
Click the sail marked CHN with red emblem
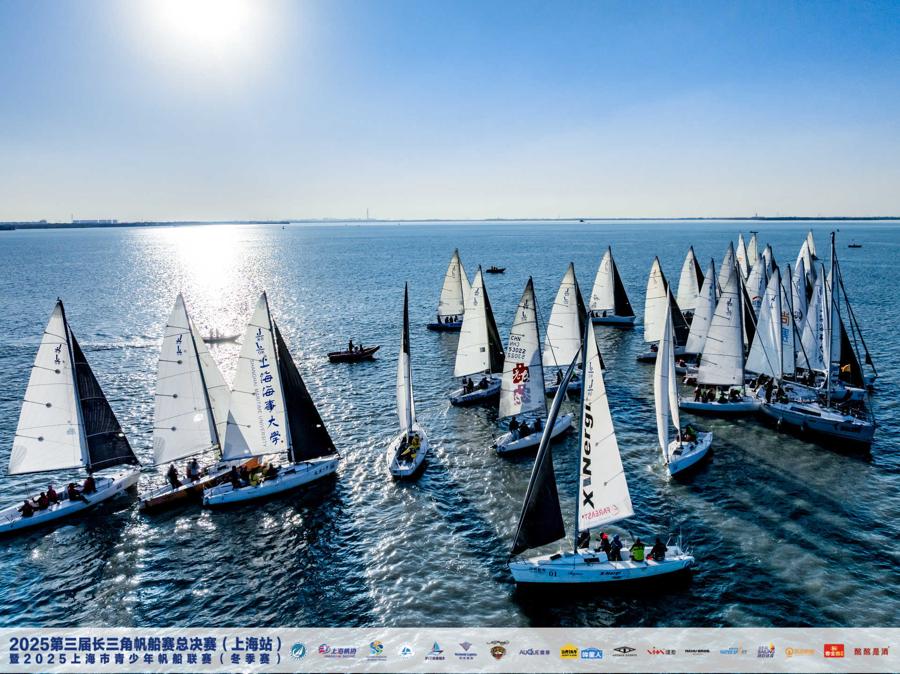pos(521,360)
